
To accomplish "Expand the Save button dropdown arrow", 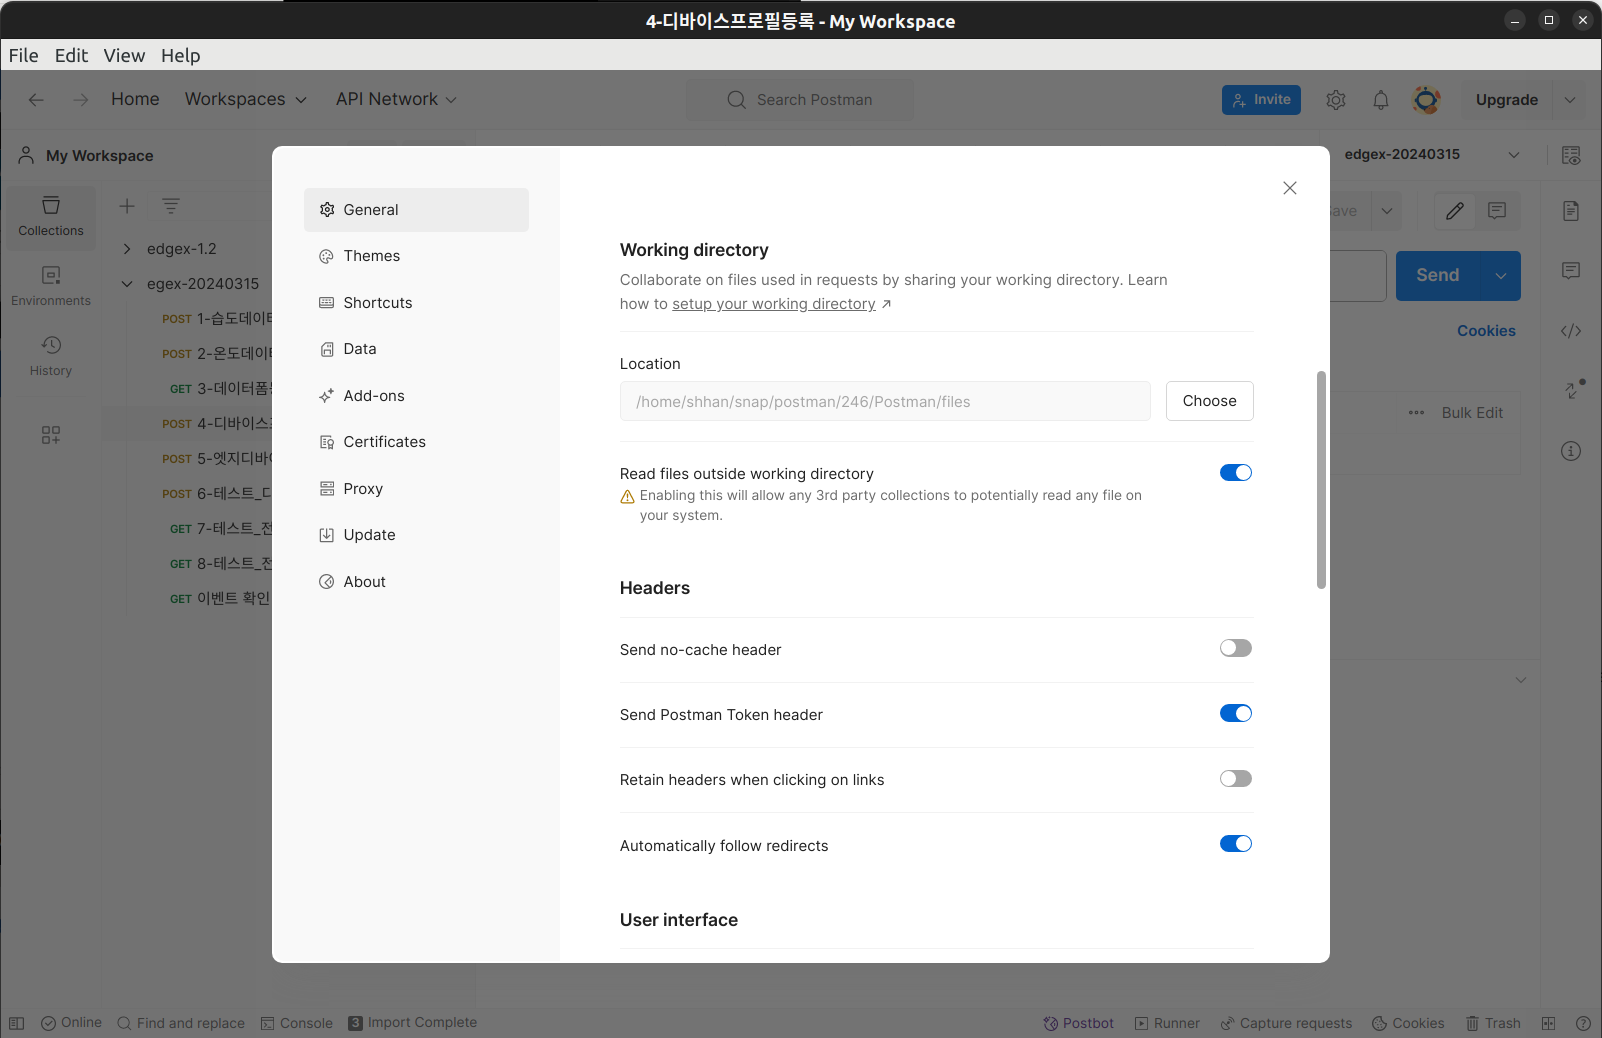I will (1387, 211).
